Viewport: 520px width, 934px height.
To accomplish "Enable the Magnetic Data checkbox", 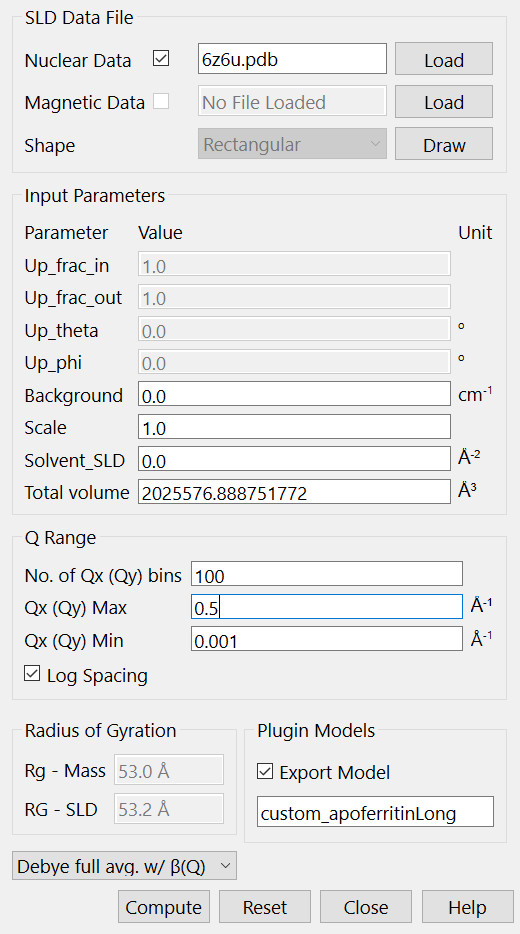I will [161, 101].
